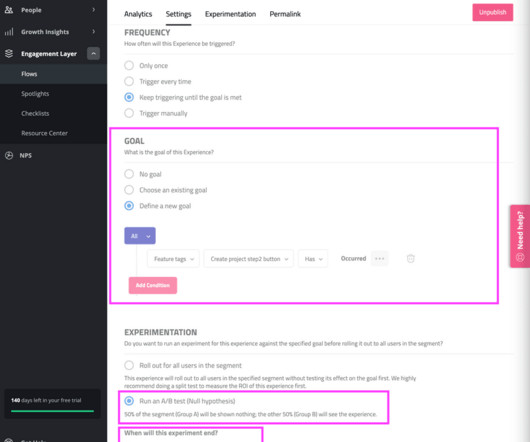Viewport: 530px width, 442px height.
Task: Select the No goal radio button
Action: (129, 174)
